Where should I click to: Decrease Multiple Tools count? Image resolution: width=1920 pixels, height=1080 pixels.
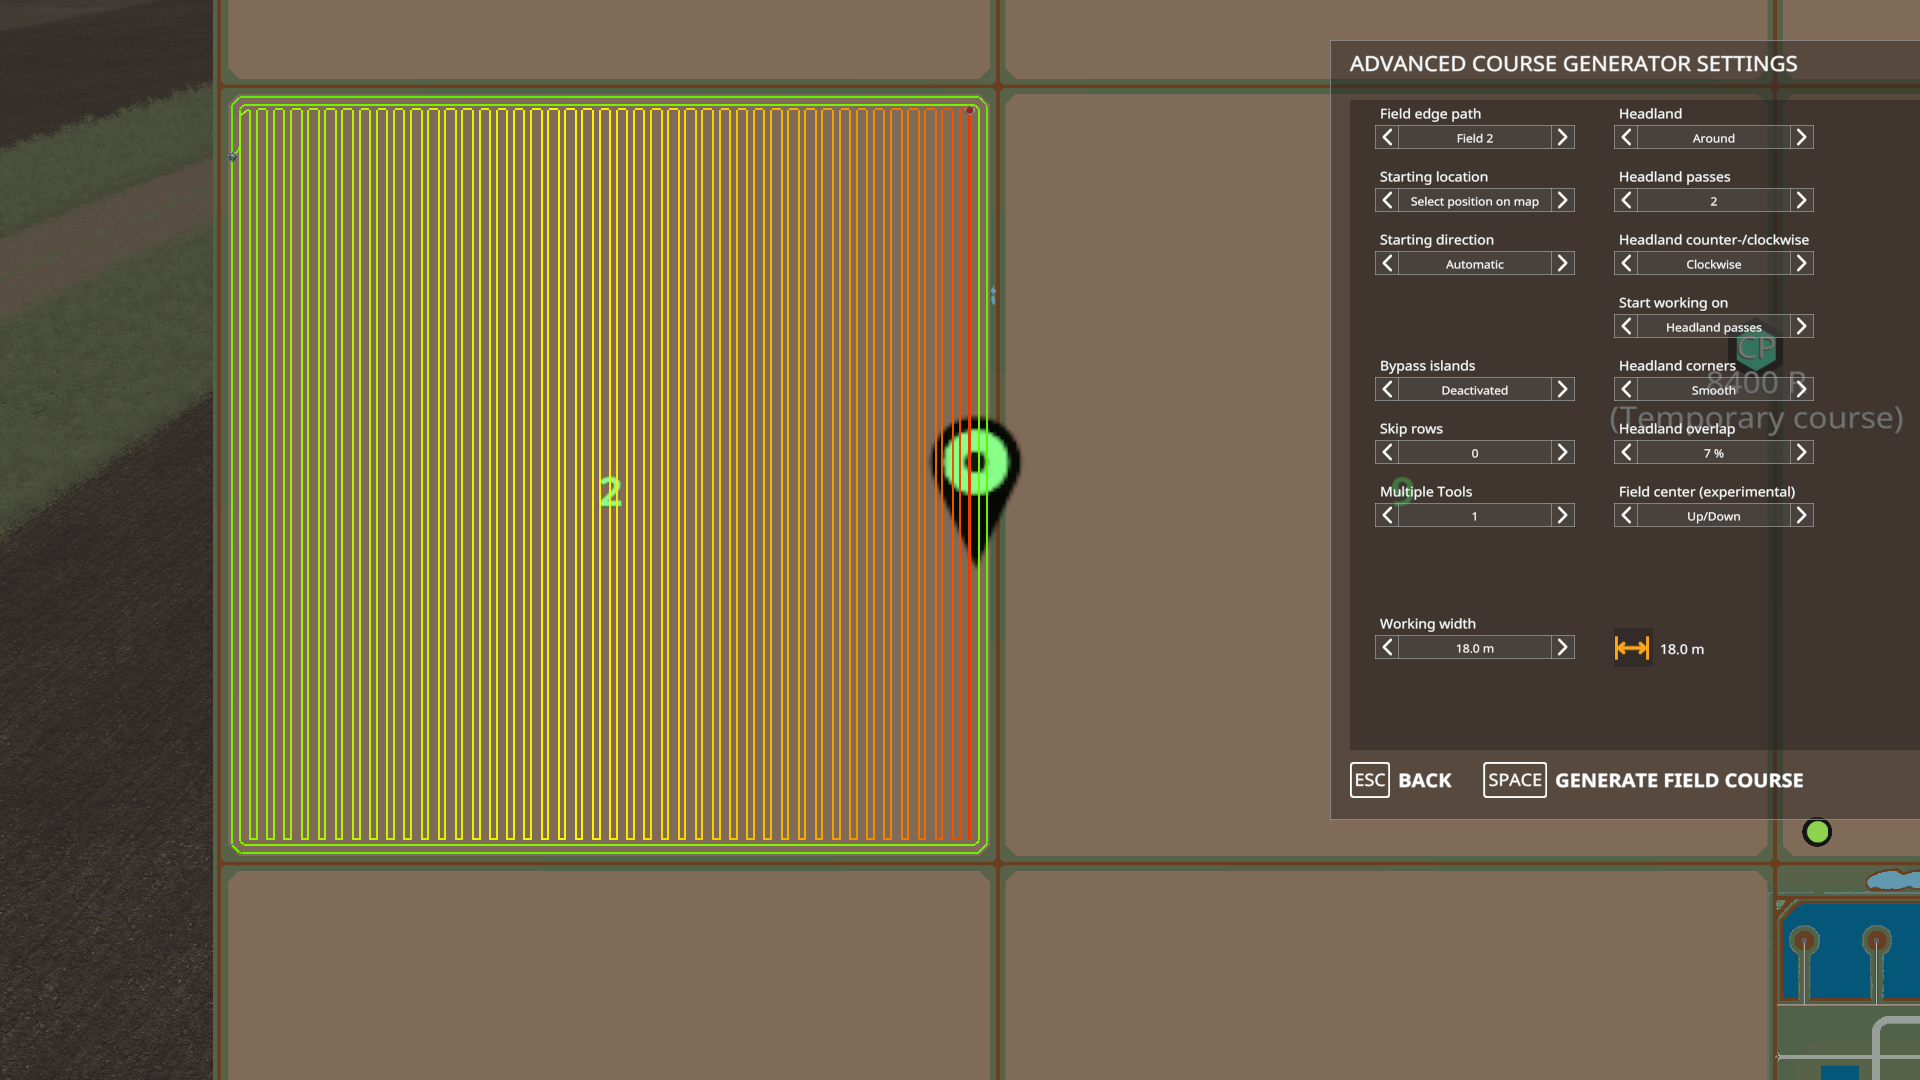1387,516
